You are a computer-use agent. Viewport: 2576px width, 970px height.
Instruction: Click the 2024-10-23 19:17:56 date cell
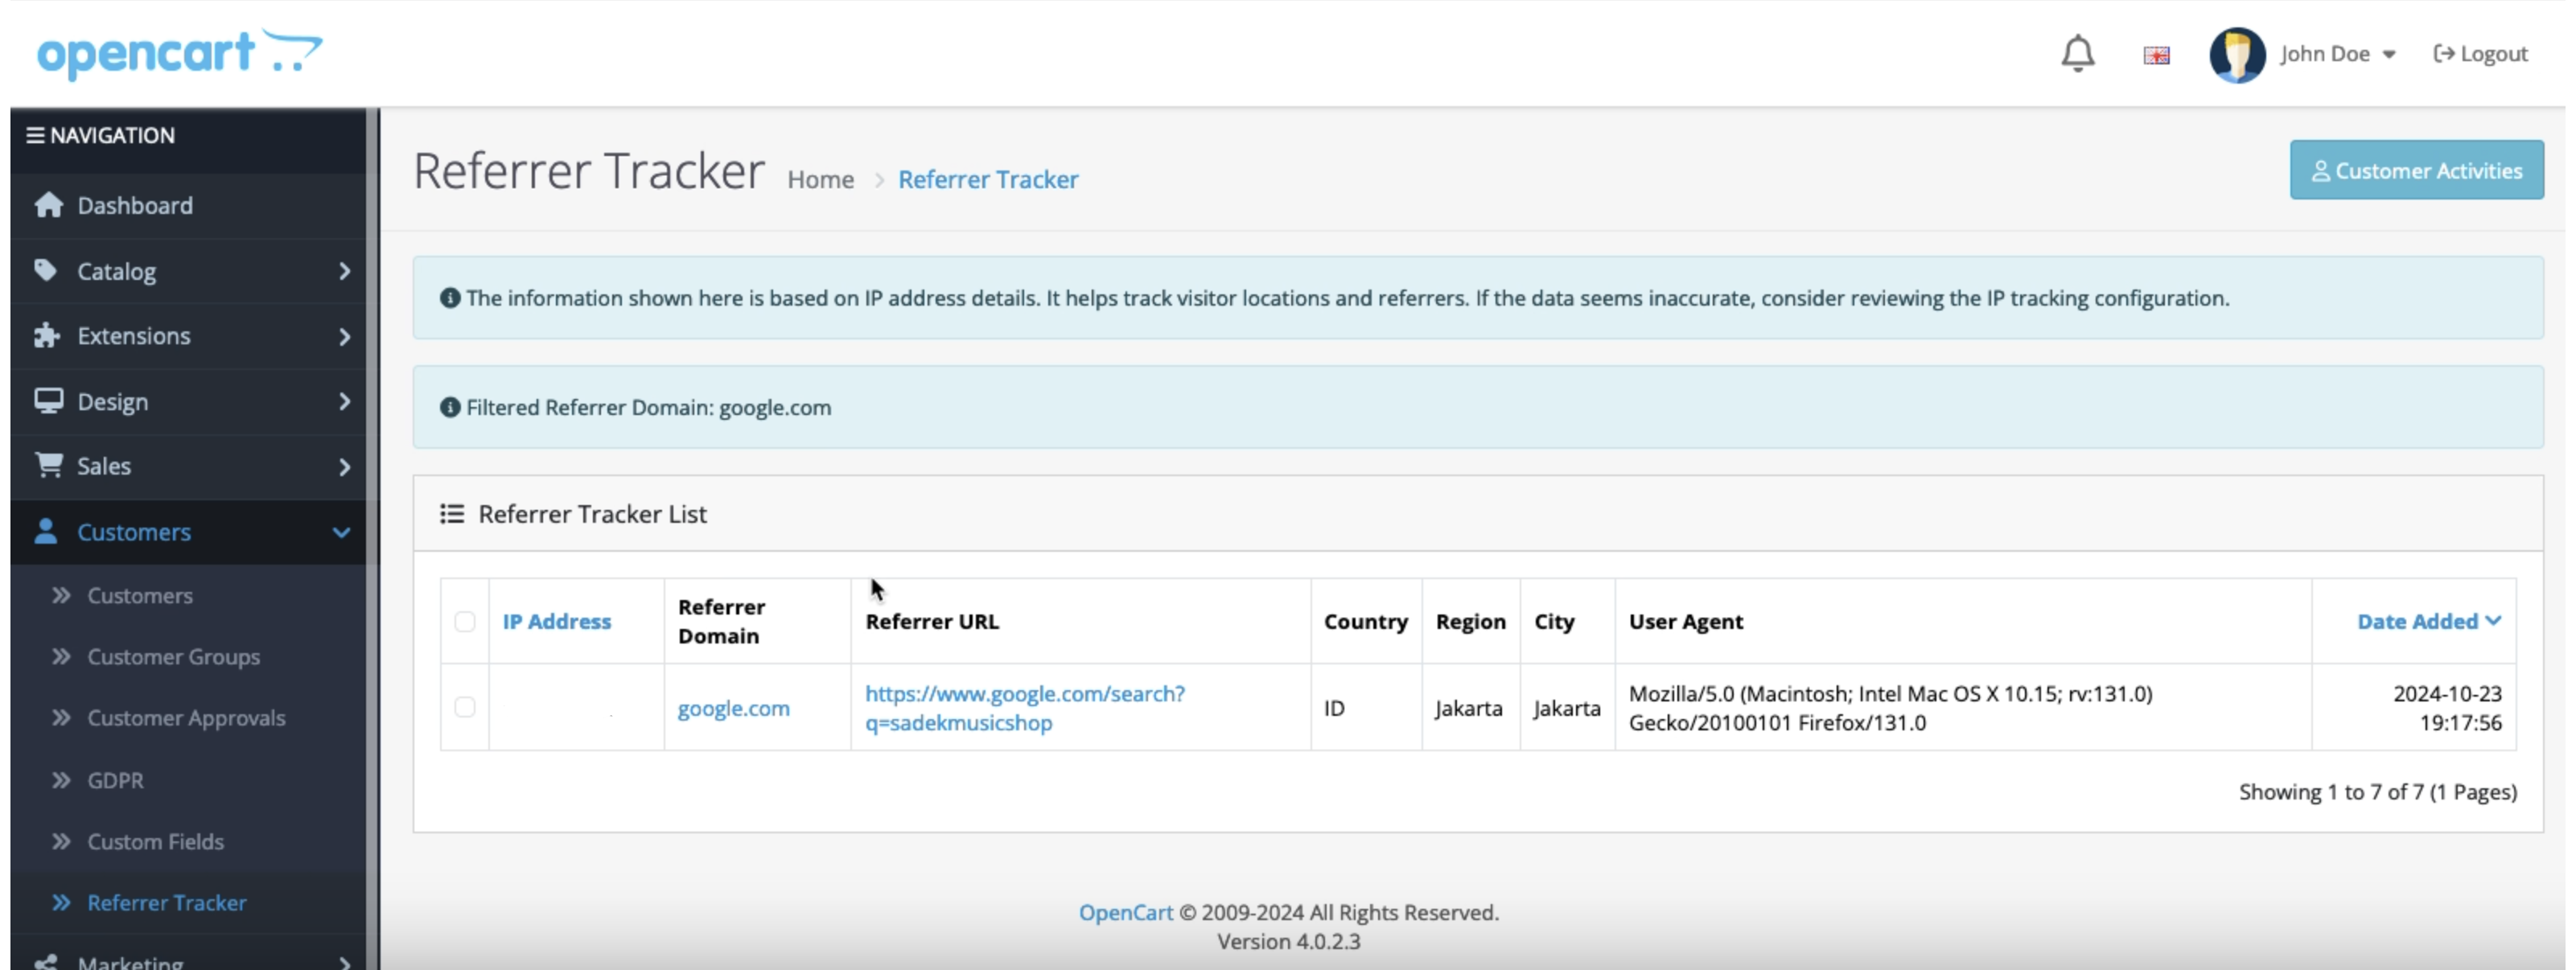pos(2414,708)
